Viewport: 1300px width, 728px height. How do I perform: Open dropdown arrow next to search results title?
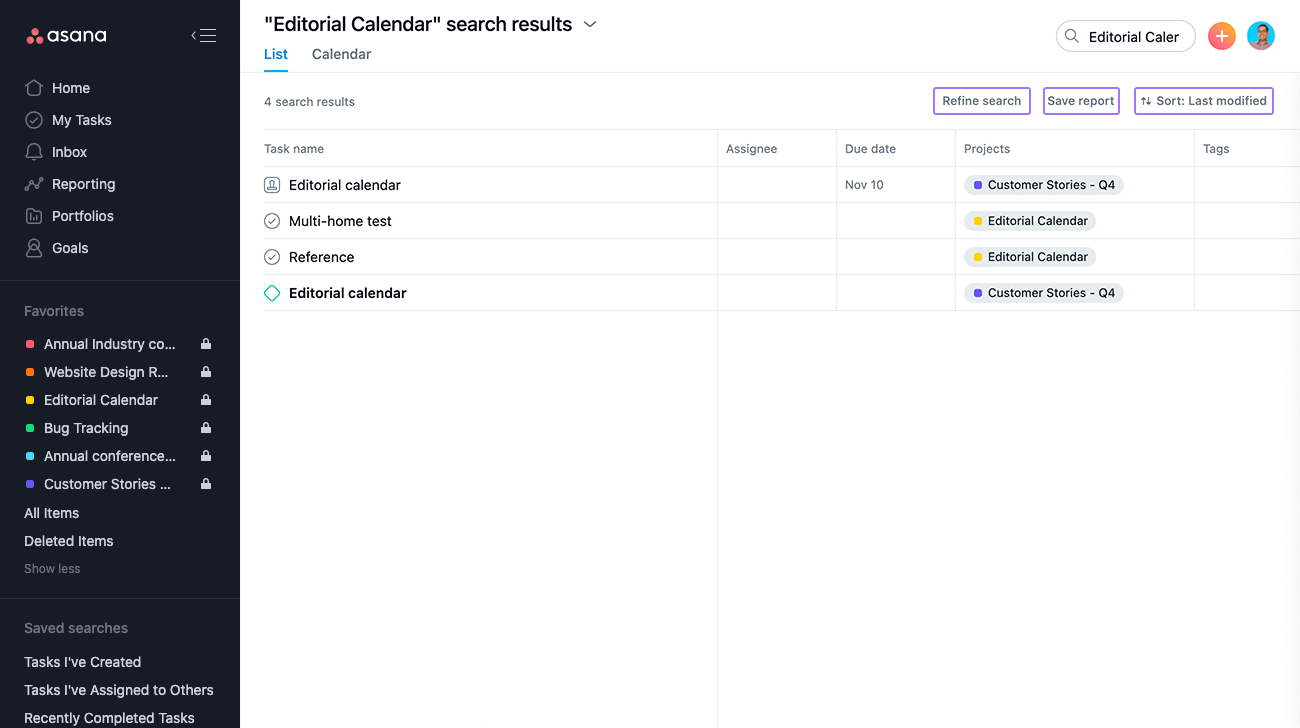pos(590,24)
